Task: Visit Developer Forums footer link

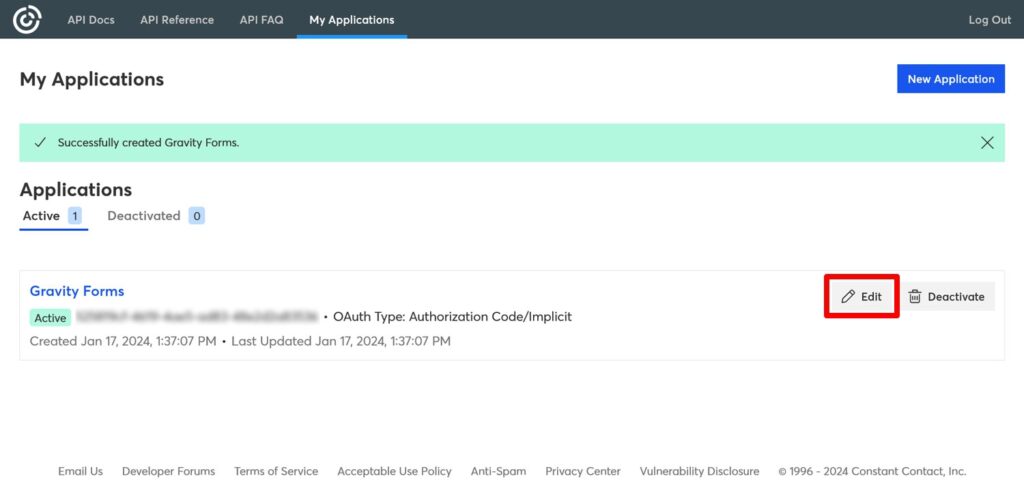Action: 168,471
